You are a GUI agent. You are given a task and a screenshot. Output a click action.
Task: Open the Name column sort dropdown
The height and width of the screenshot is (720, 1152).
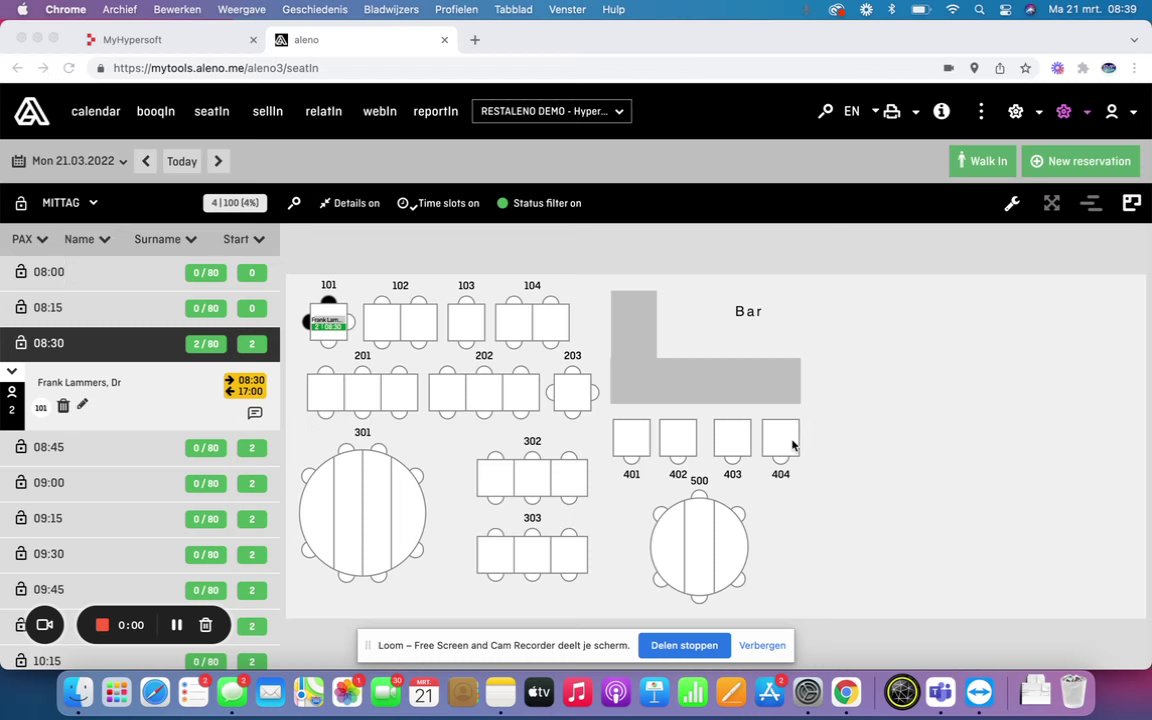[x=87, y=240]
